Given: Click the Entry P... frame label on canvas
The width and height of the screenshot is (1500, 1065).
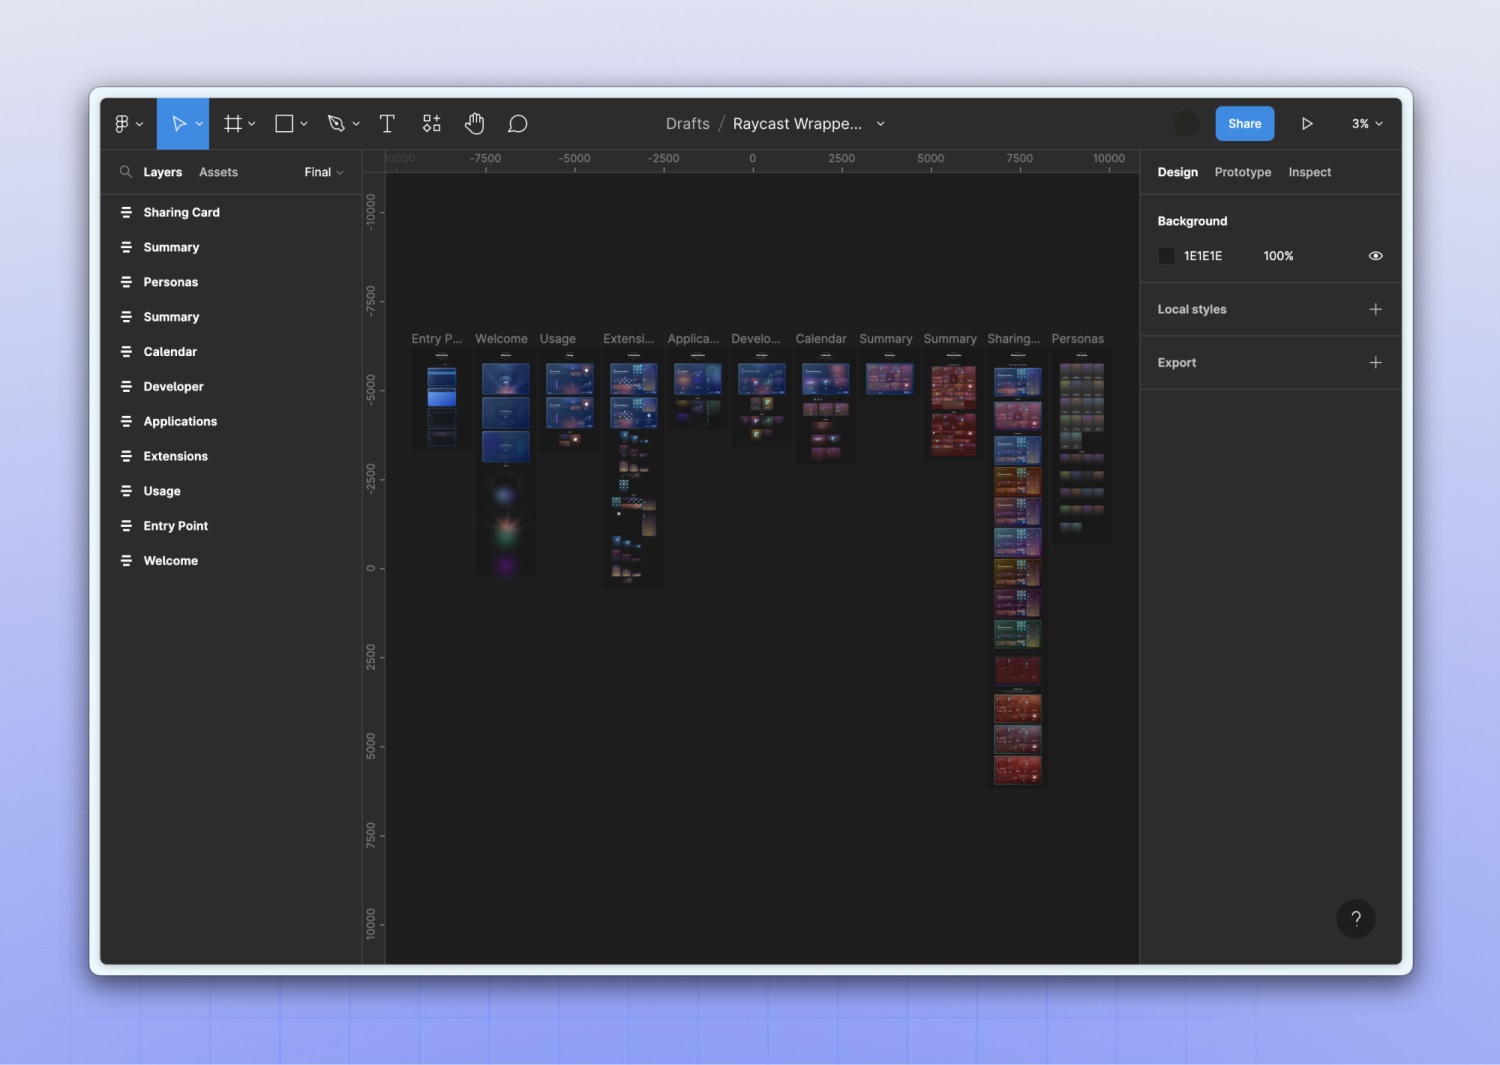Looking at the screenshot, I should click(437, 339).
